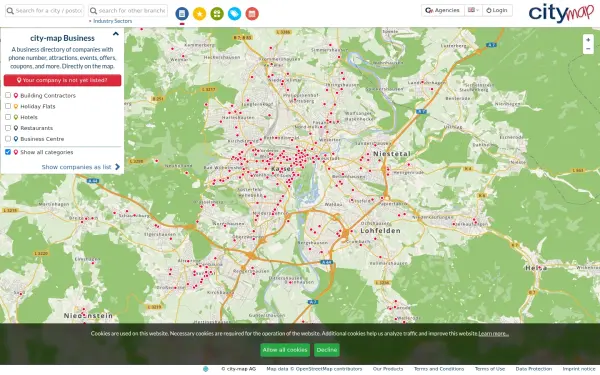Open cookie Learn more link
The width and height of the screenshot is (600, 375).
coord(493,334)
